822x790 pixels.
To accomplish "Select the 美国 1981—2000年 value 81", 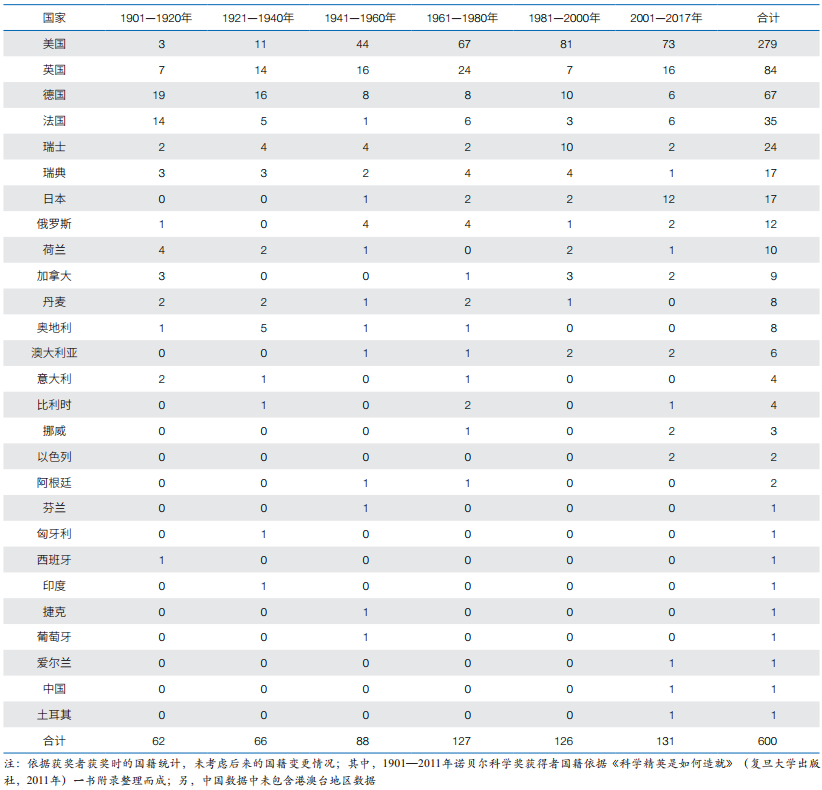I will pyautogui.click(x=566, y=44).
